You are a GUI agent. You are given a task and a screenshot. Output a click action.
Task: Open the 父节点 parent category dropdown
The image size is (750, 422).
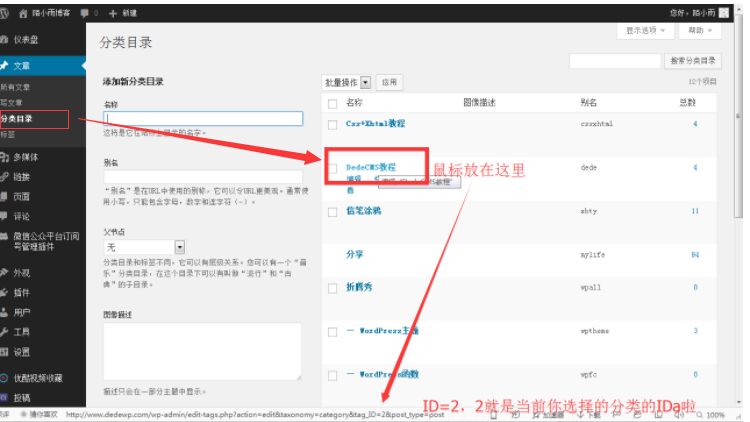tap(145, 246)
